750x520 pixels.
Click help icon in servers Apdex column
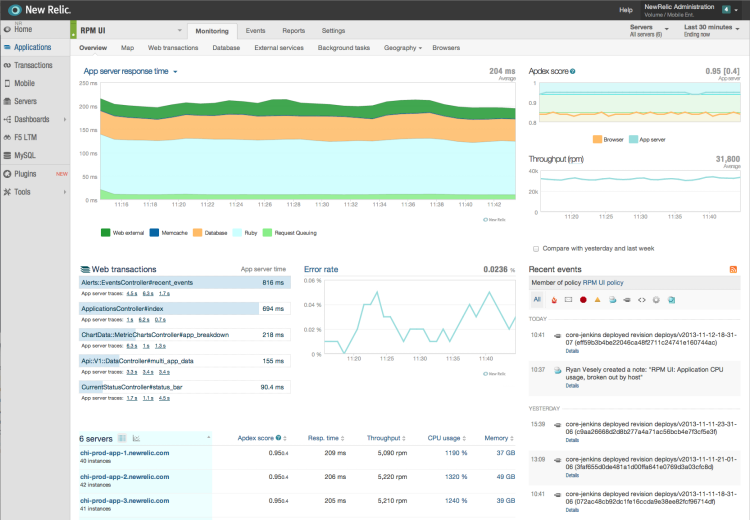pyautogui.click(x=278, y=438)
